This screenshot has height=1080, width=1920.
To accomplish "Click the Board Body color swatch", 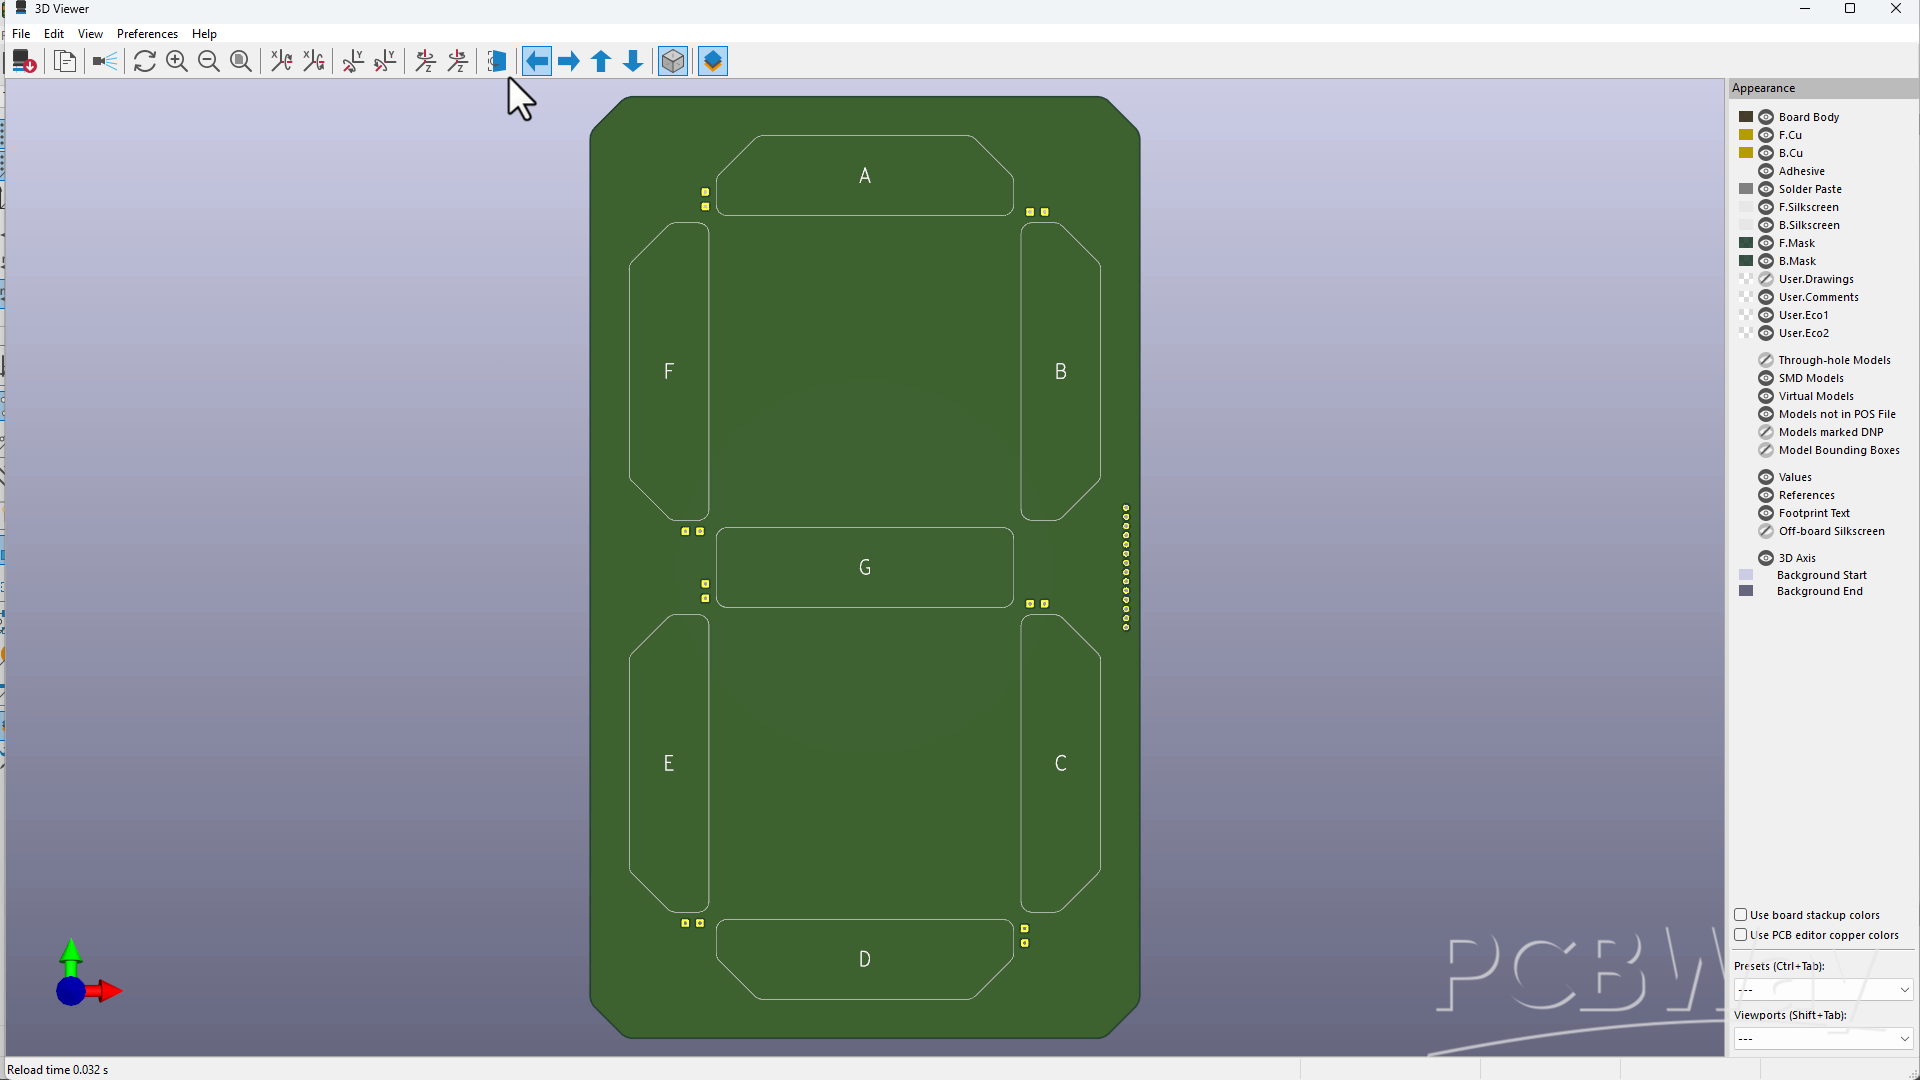I will click(1746, 117).
